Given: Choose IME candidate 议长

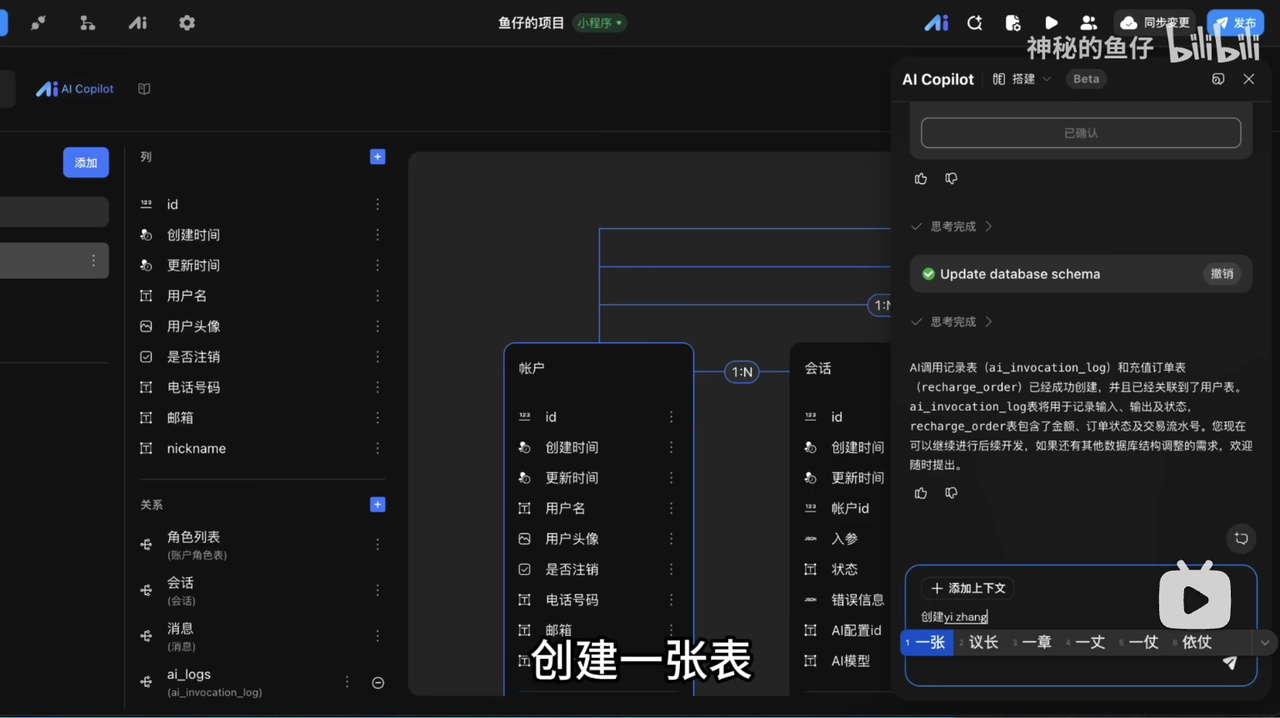Looking at the screenshot, I should click(979, 642).
